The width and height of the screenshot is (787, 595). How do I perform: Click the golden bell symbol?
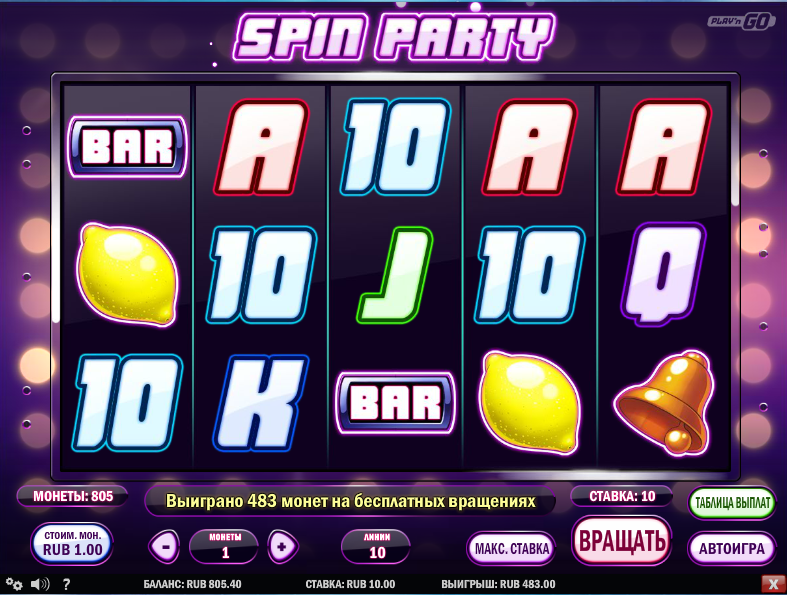(x=664, y=402)
